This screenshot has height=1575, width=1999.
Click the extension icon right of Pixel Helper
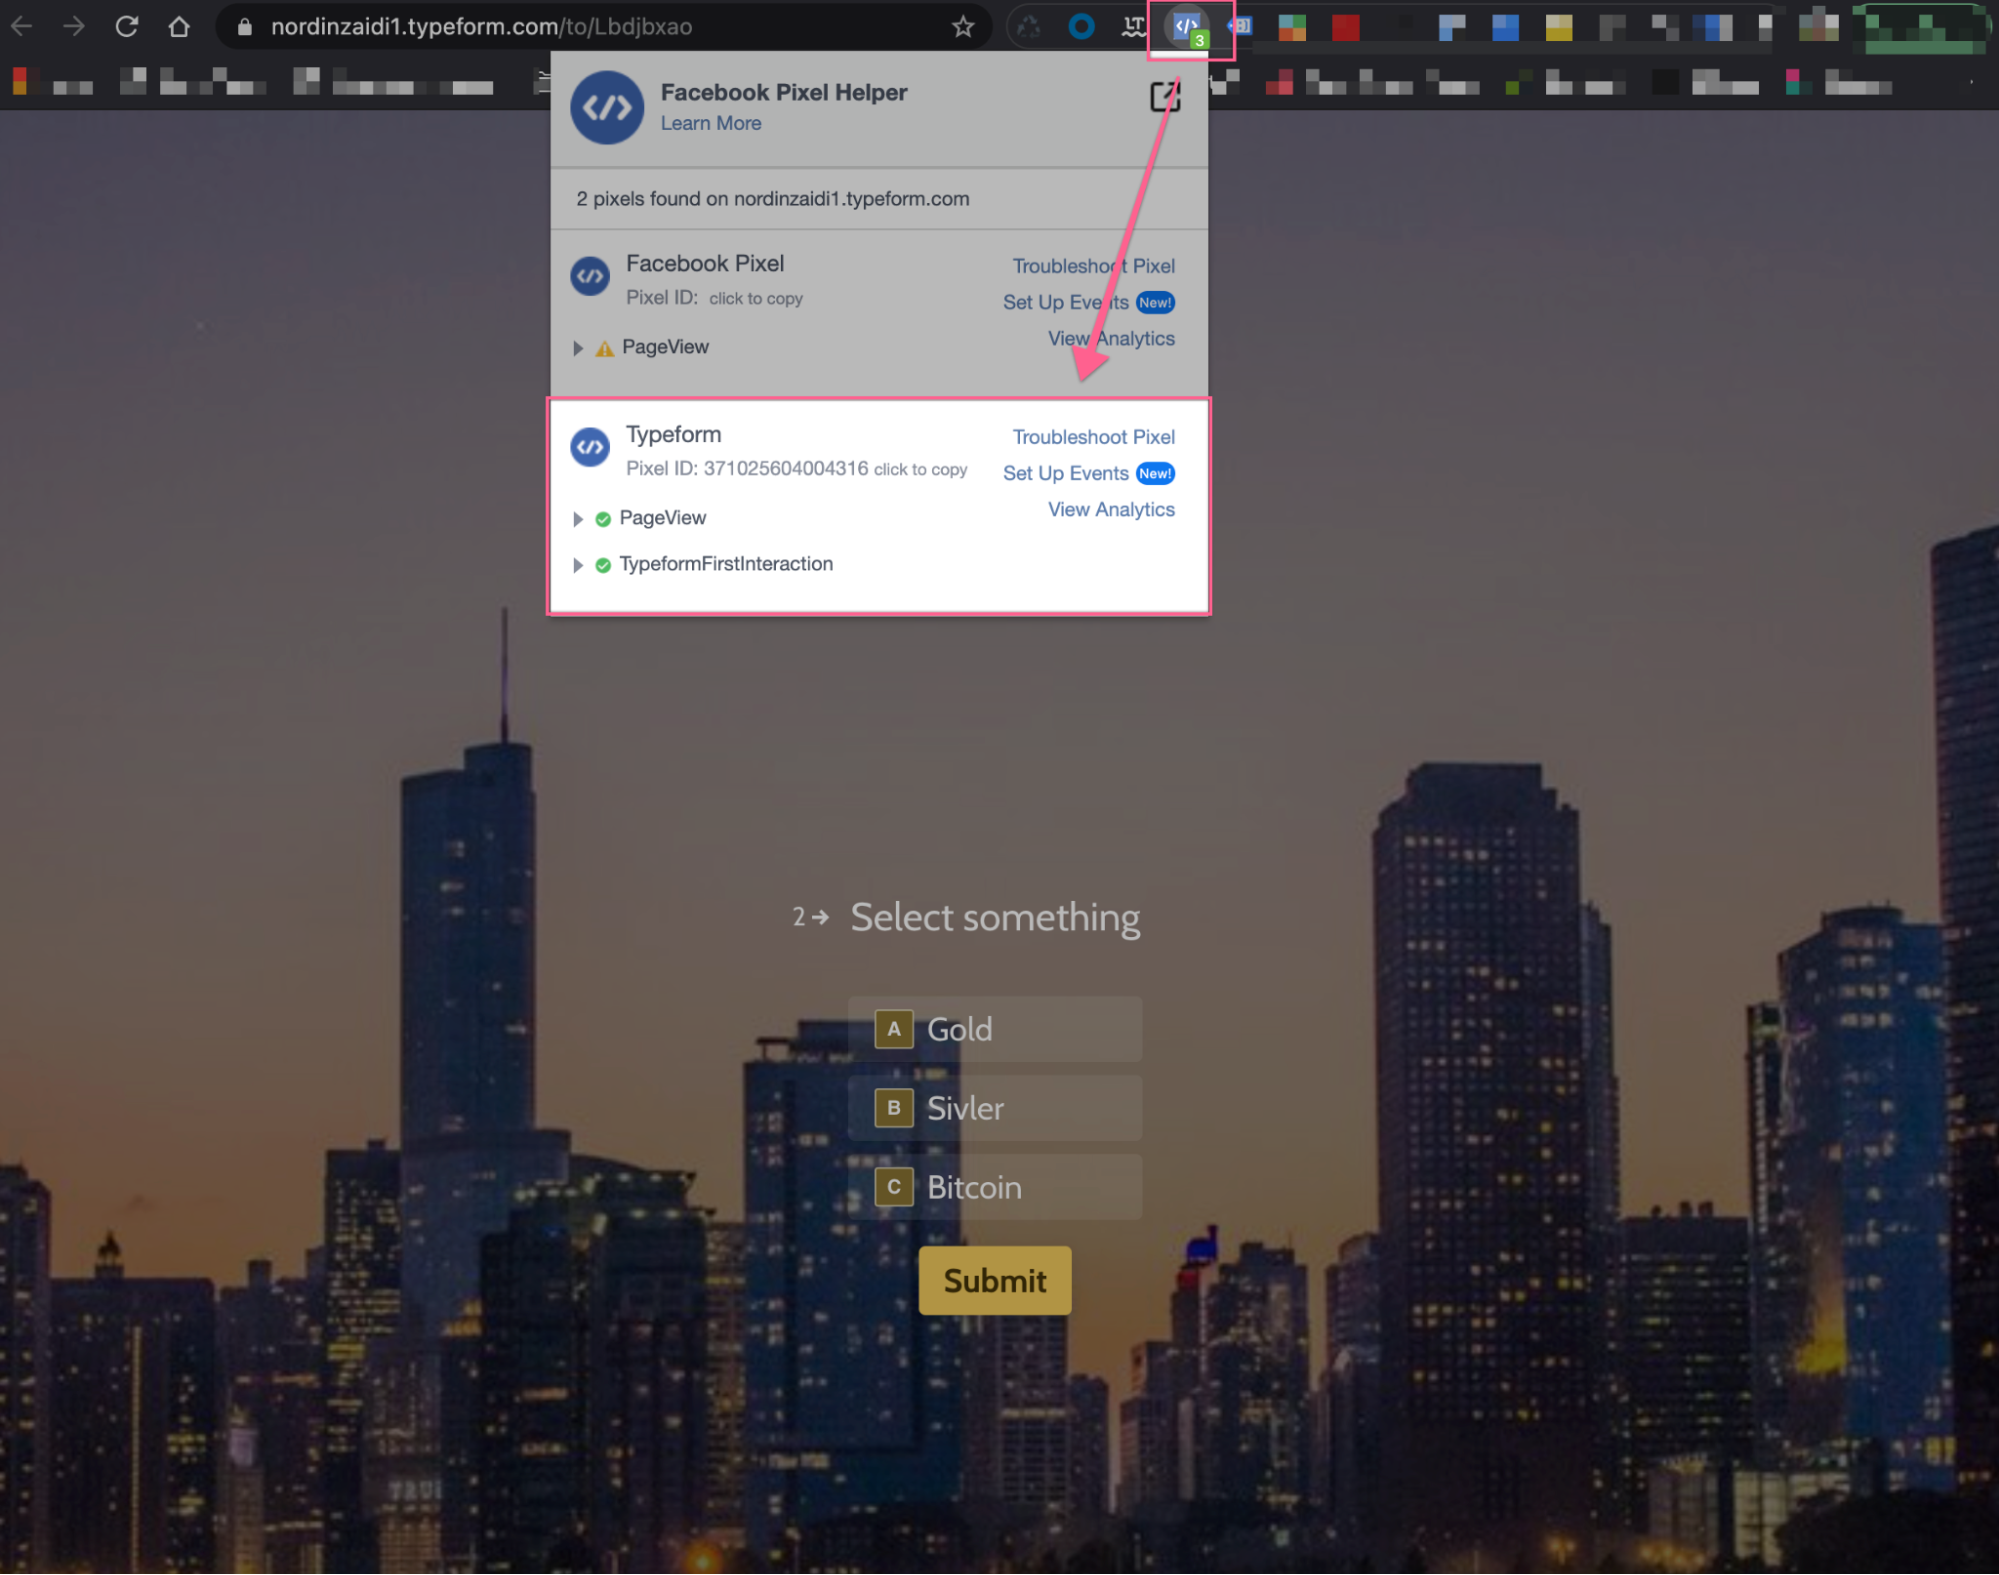1240,27
